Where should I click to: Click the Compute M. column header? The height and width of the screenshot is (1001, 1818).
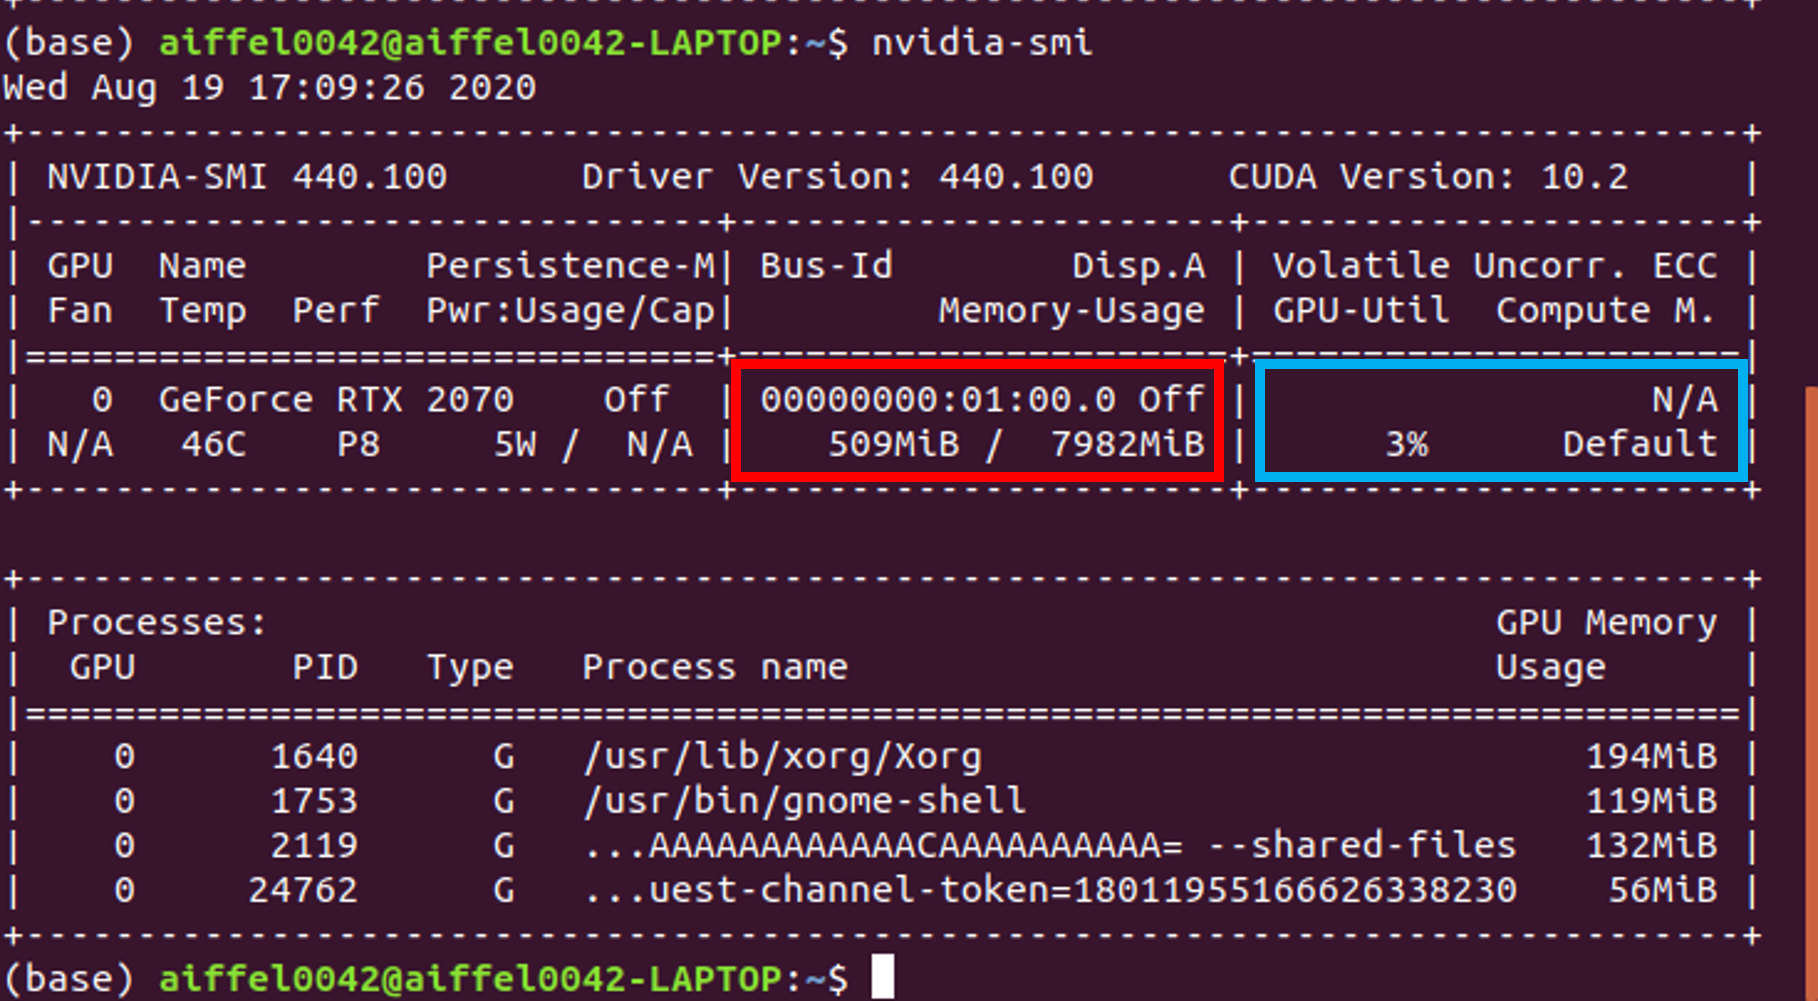pos(1606,311)
